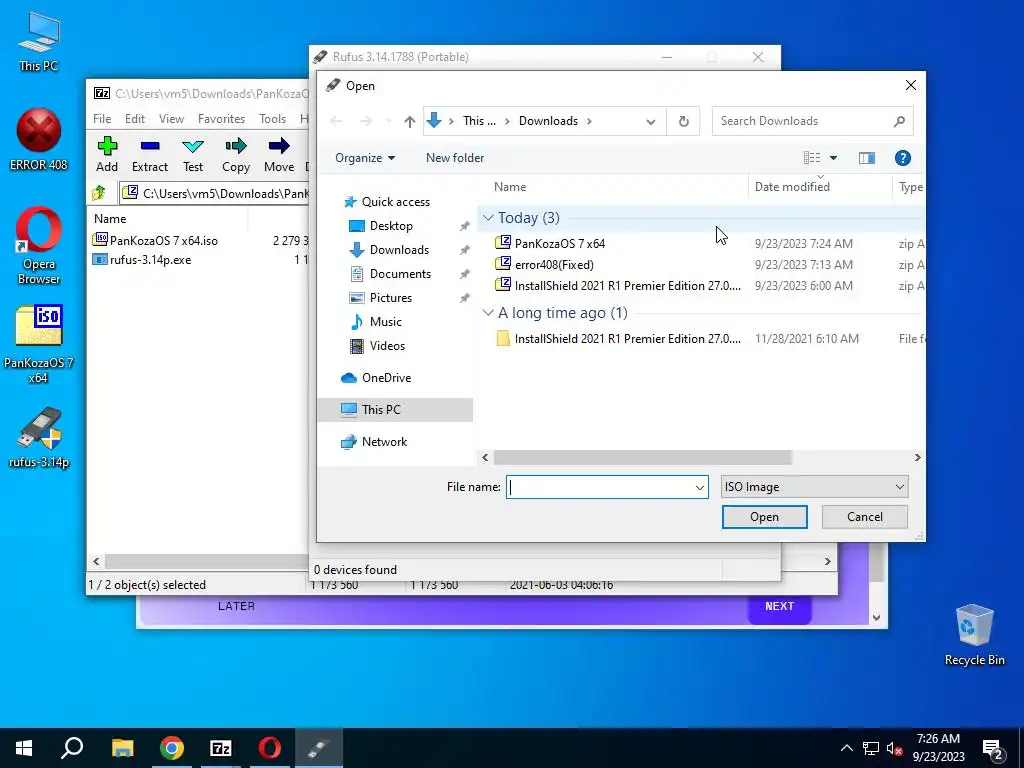The height and width of the screenshot is (768, 1024).
Task: Click the Downloads breadcrumb in address bar
Action: [548, 121]
